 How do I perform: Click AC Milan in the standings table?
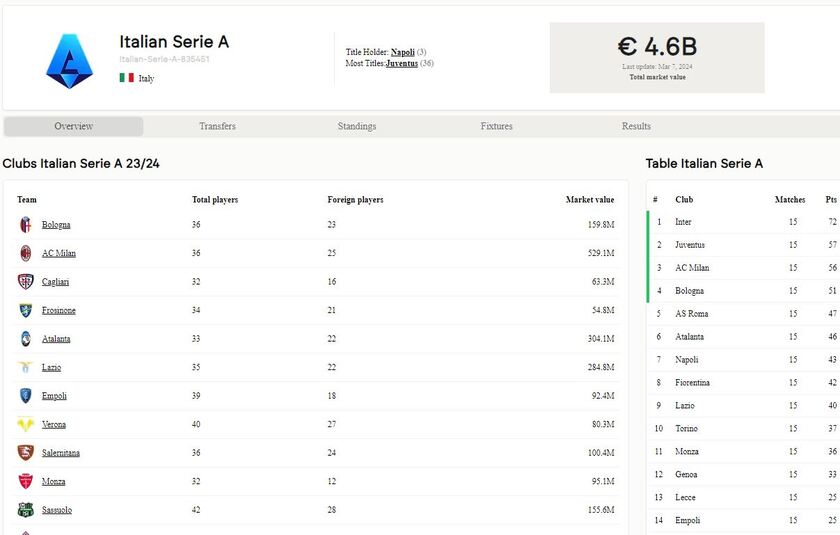pyautogui.click(x=692, y=268)
